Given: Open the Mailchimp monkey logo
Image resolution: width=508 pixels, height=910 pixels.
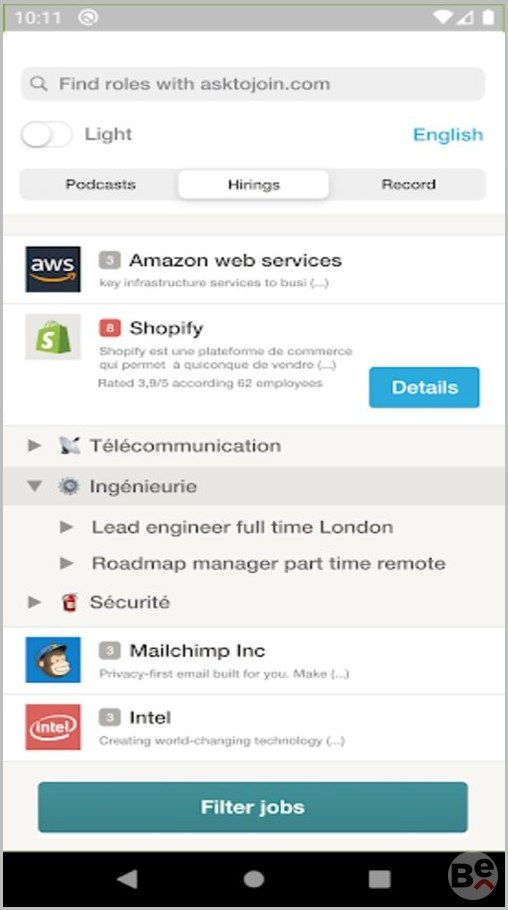Looking at the screenshot, I should [x=53, y=660].
